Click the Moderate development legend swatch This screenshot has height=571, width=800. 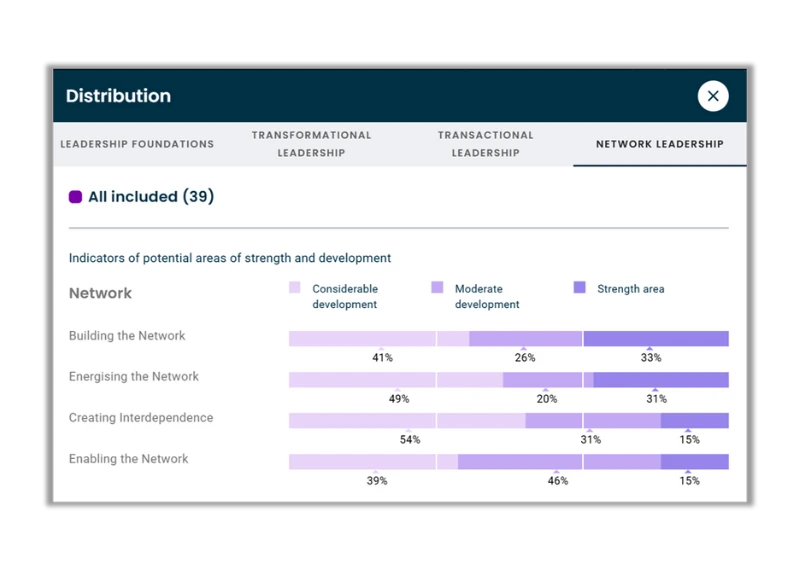pyautogui.click(x=437, y=288)
